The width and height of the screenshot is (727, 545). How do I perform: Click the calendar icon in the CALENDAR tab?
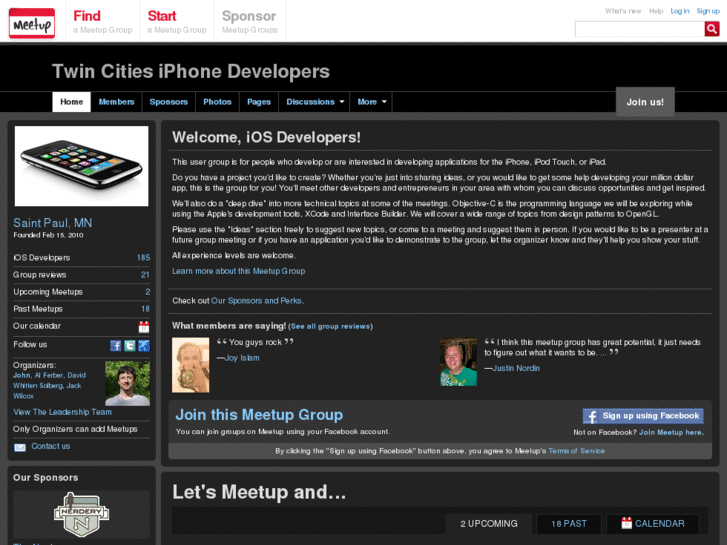(x=626, y=523)
